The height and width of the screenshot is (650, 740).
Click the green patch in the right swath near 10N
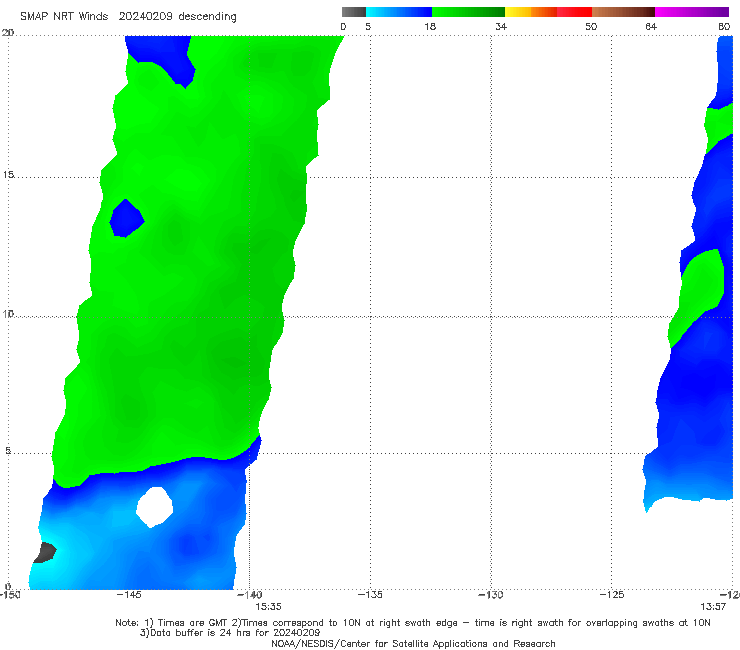click(x=697, y=296)
